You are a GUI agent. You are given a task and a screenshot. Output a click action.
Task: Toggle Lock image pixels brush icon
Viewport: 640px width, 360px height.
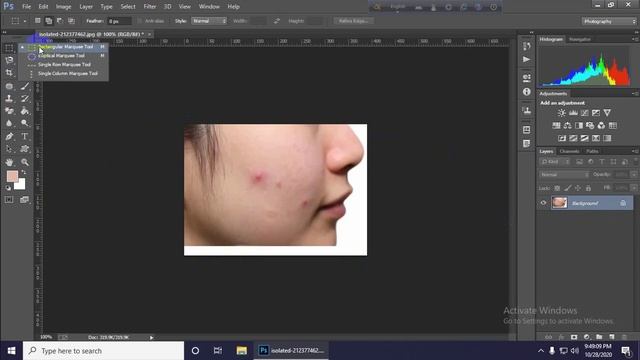point(567,188)
